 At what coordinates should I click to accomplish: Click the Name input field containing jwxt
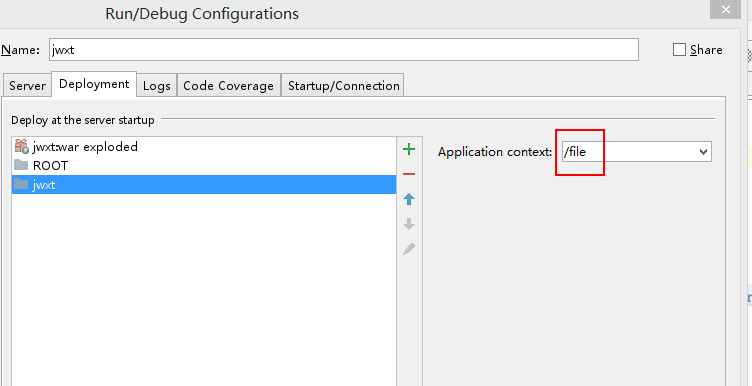343,49
